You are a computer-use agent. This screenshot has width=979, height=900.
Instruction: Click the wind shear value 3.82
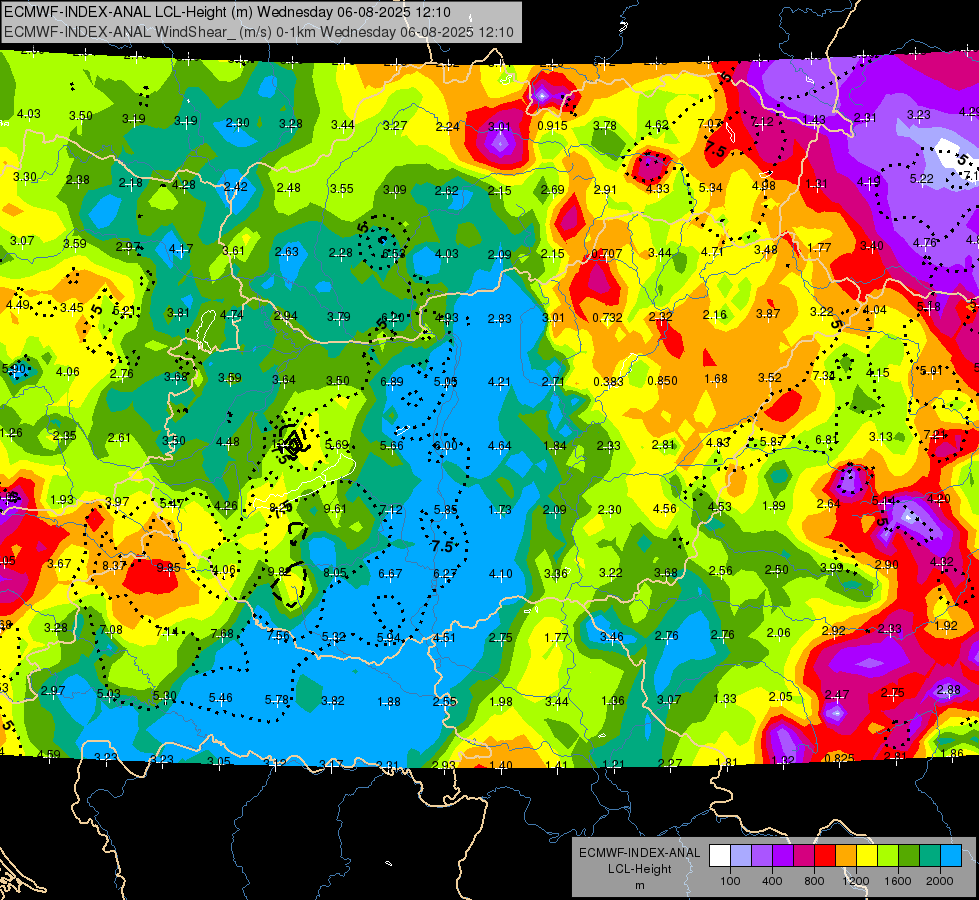[x=333, y=701]
